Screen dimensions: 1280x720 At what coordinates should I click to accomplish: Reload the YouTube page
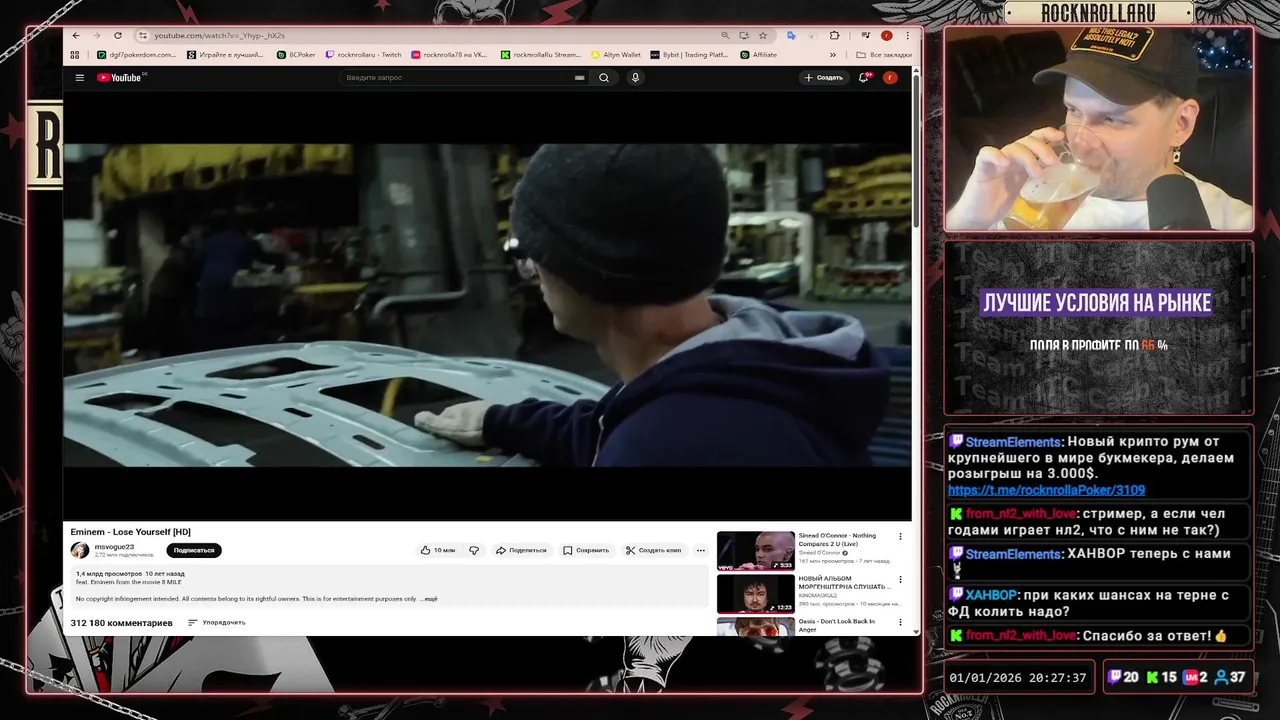coord(118,35)
